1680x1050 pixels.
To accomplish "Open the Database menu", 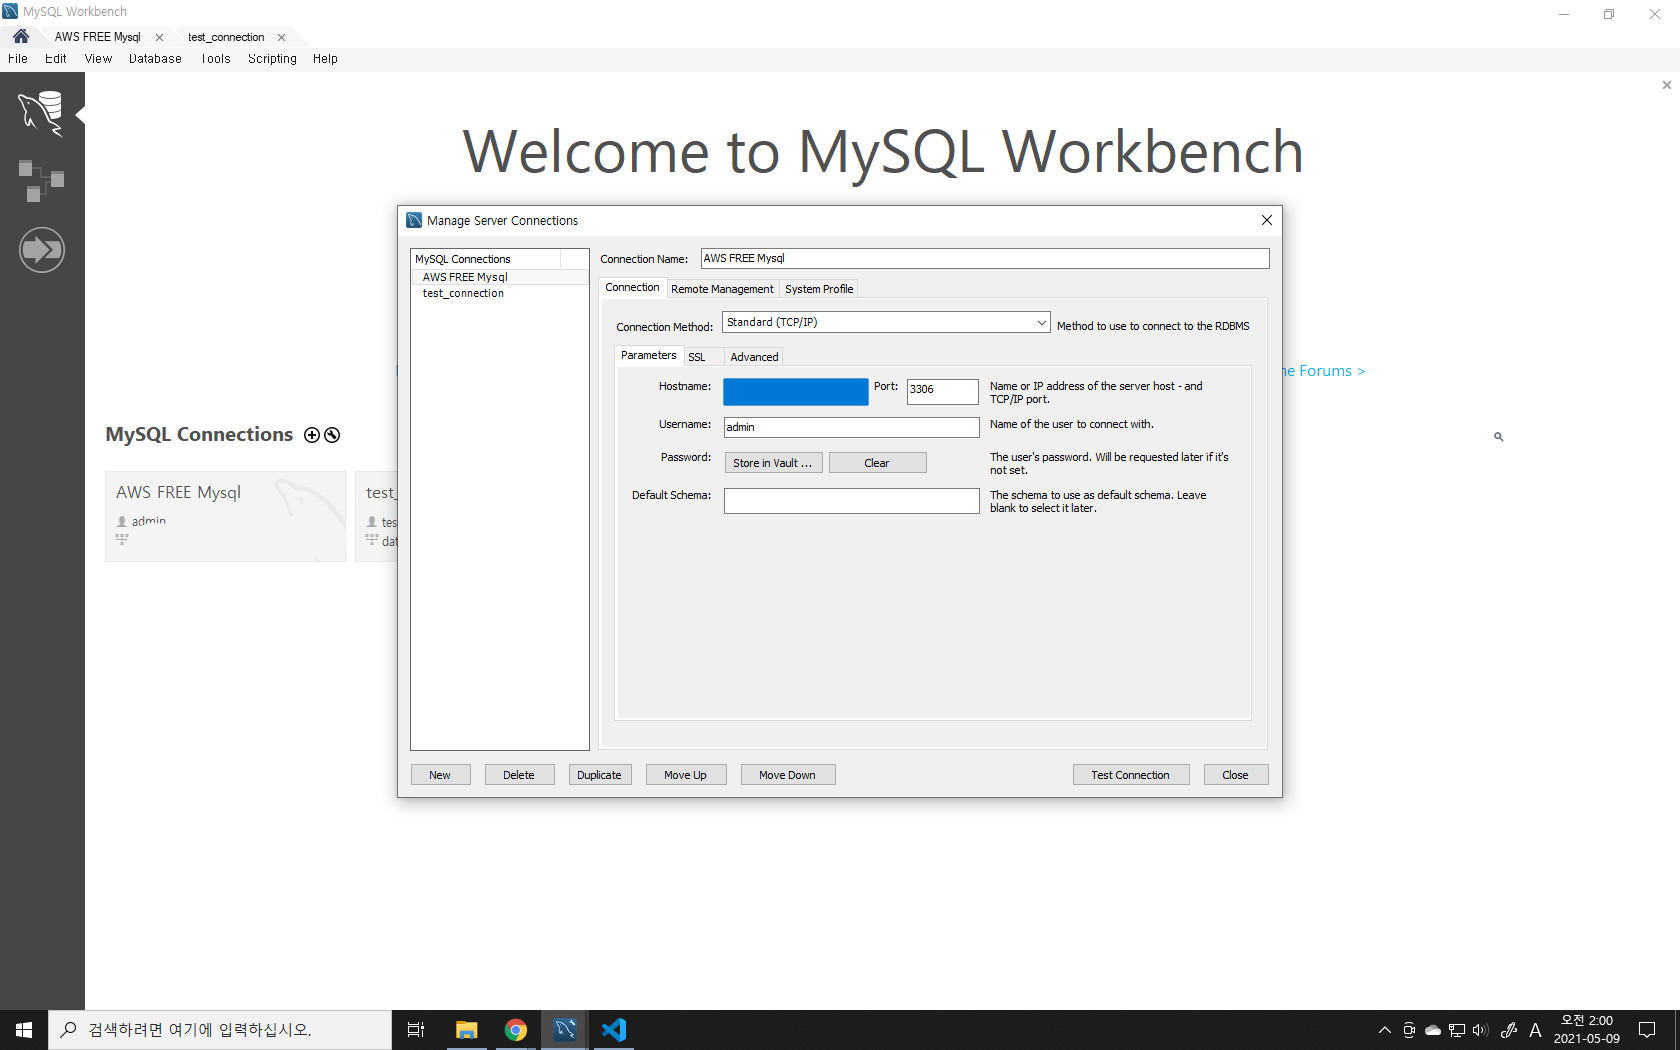I will [155, 59].
